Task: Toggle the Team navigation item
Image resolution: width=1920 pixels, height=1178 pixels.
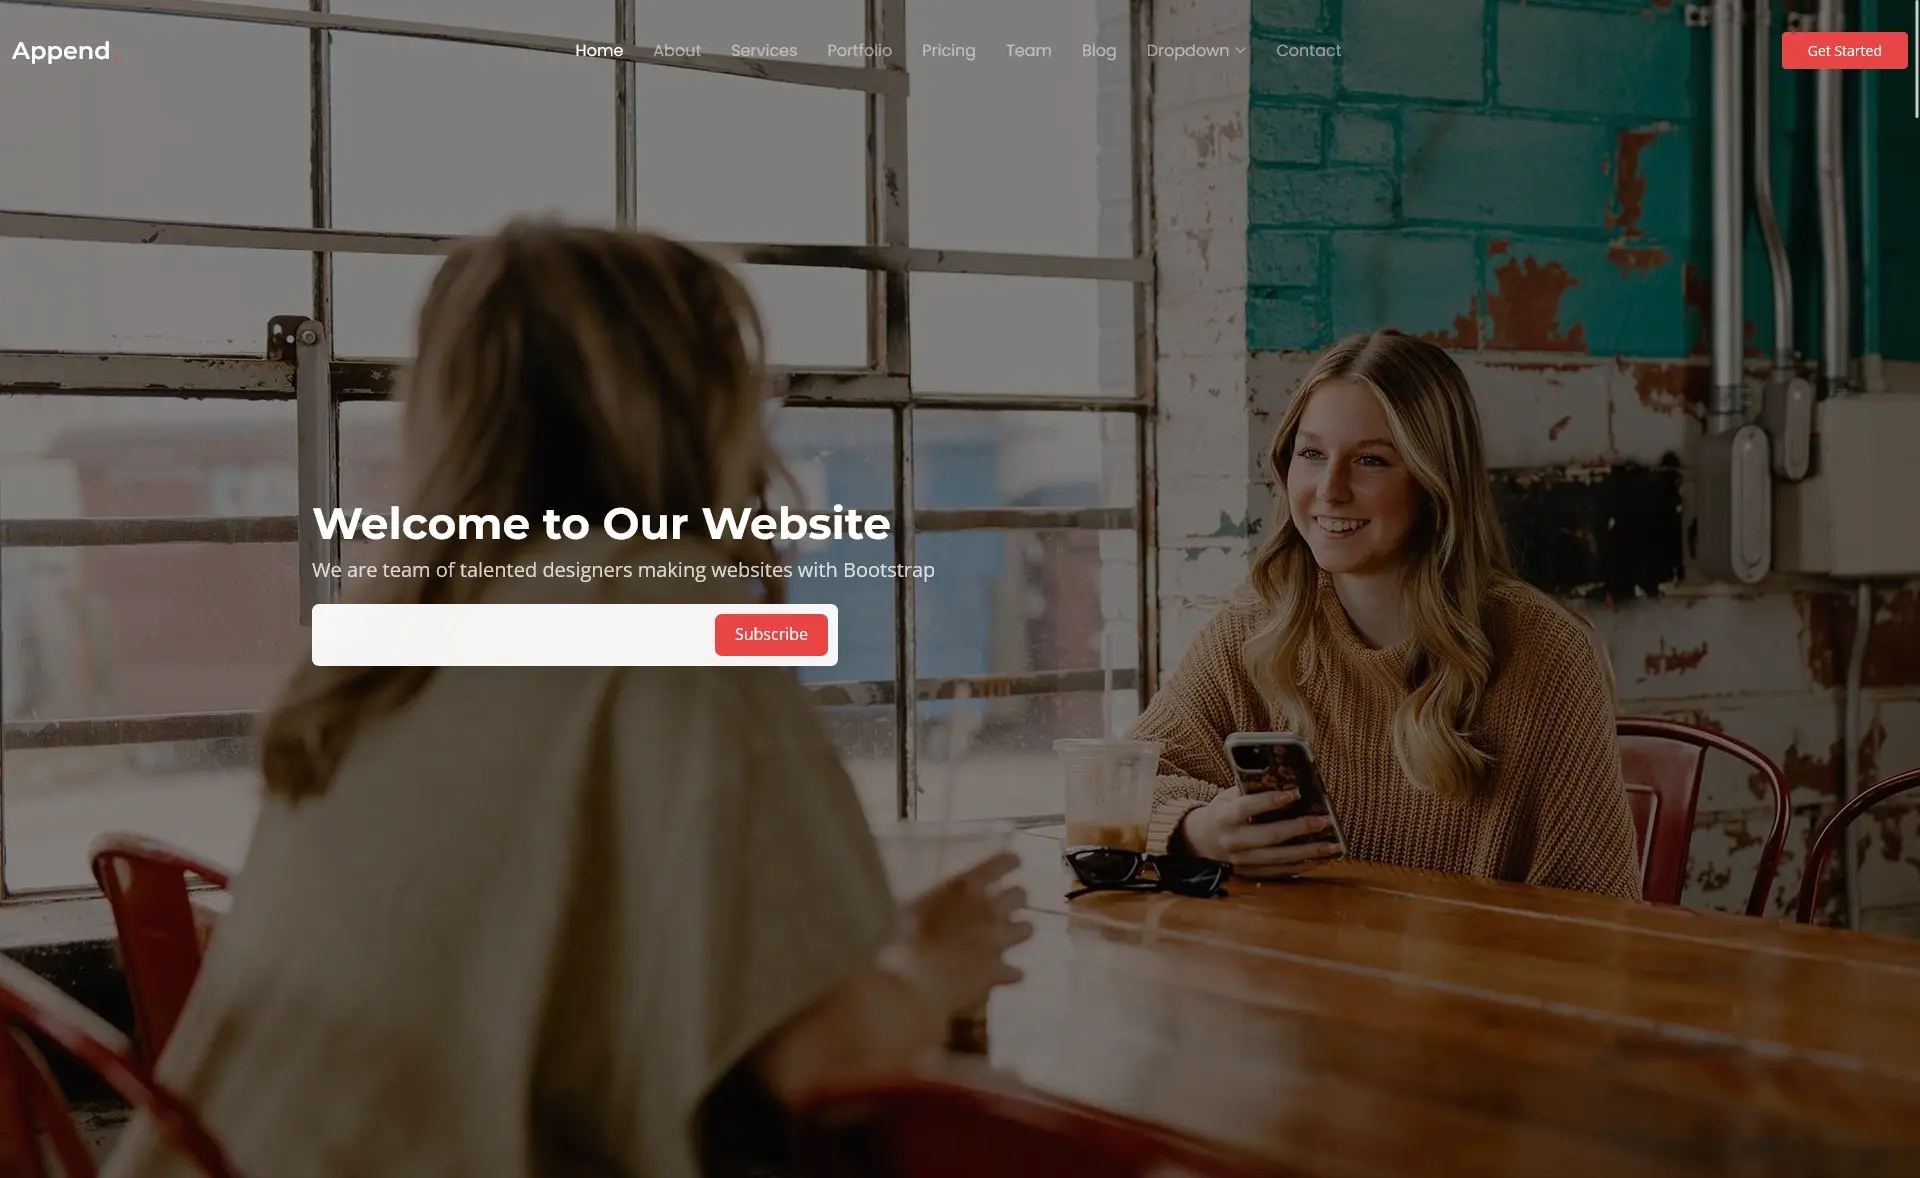Action: [1029, 49]
